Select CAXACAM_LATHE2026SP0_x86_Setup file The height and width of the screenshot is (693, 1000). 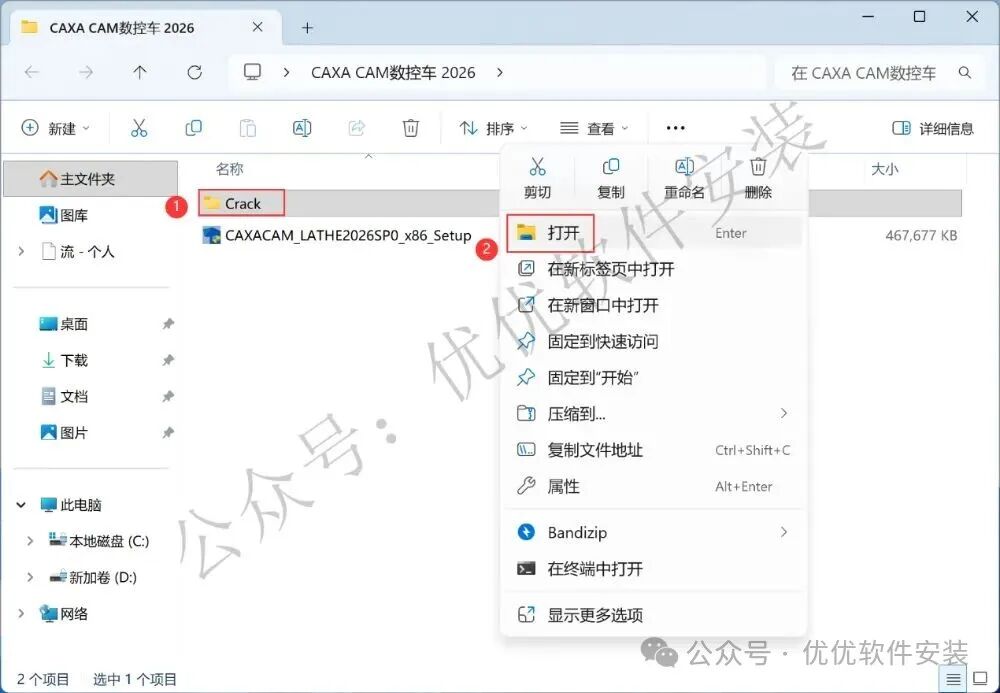[337, 236]
